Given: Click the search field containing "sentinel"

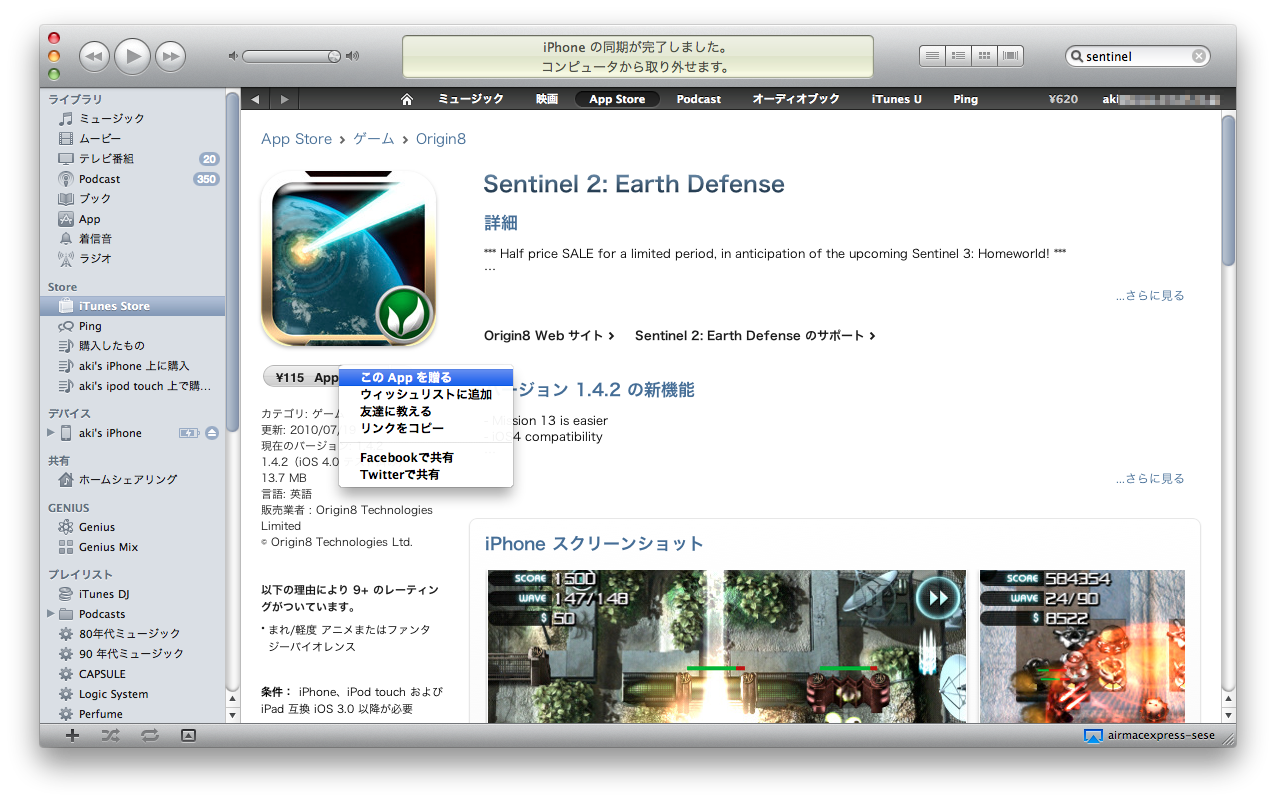Looking at the screenshot, I should coord(1137,57).
